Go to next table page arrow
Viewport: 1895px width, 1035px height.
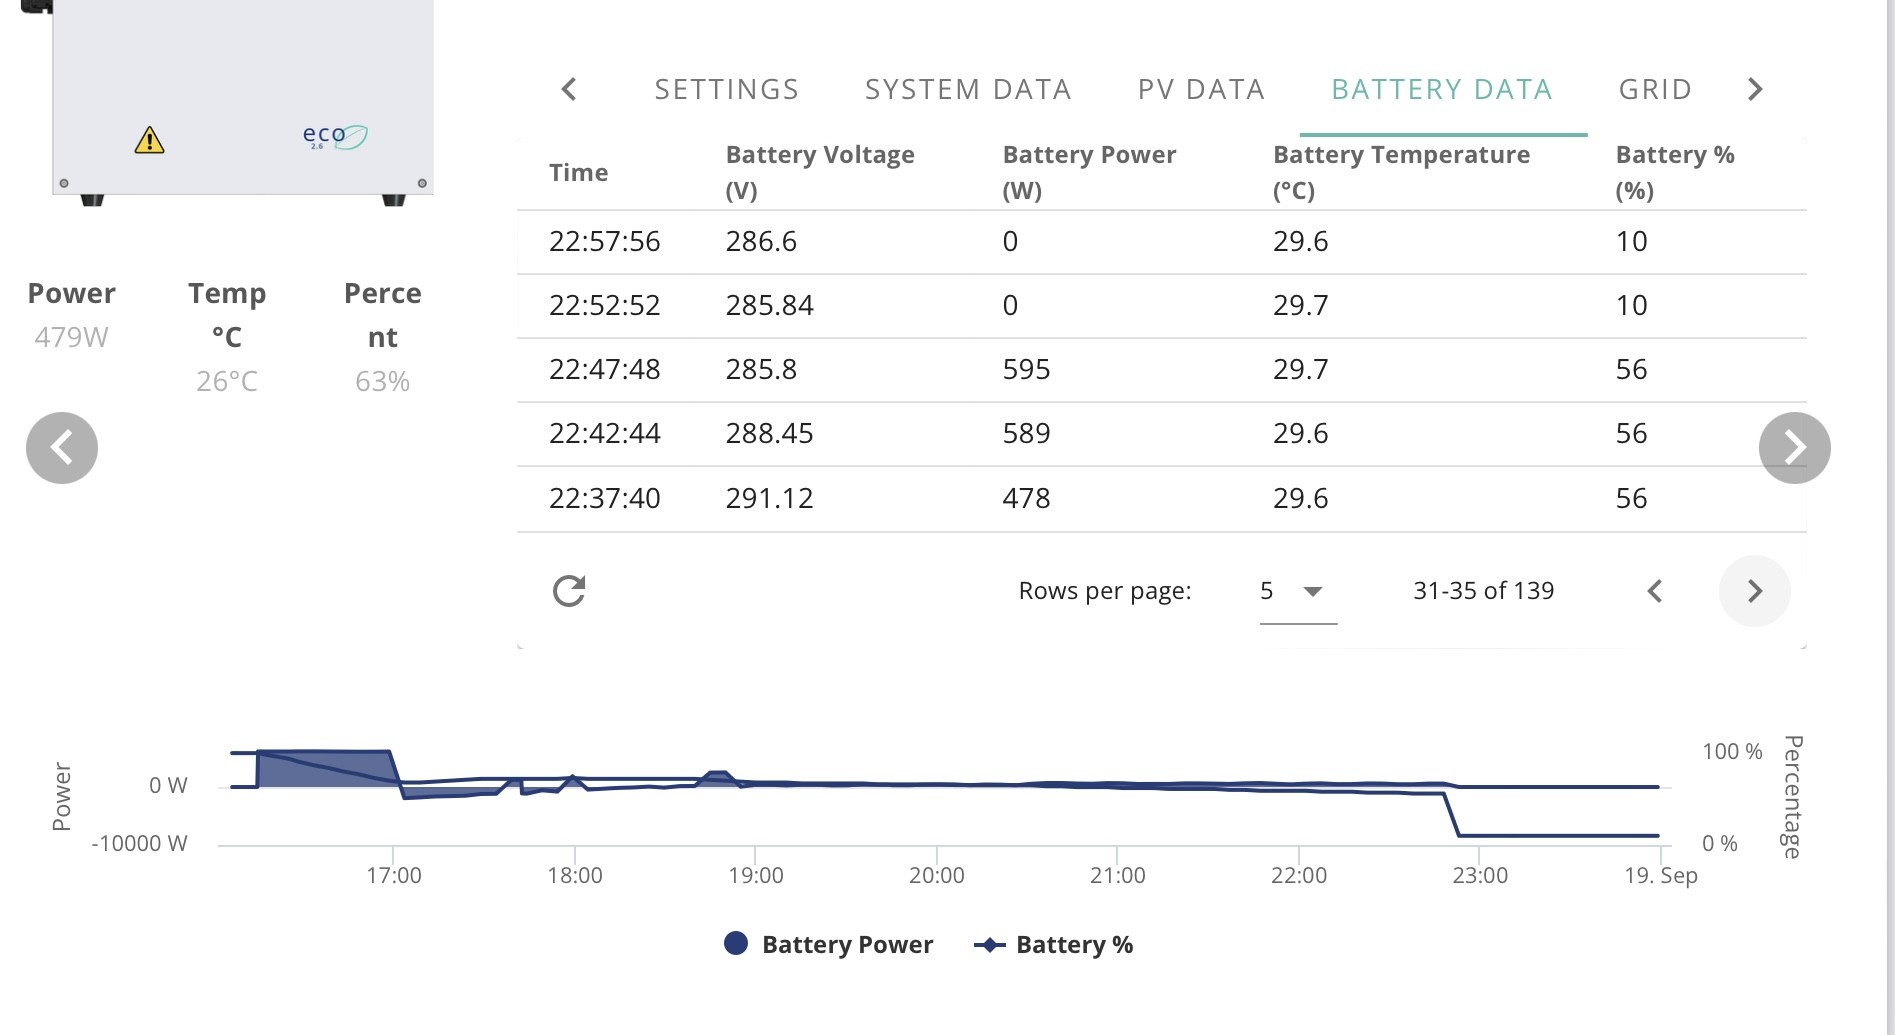point(1754,591)
